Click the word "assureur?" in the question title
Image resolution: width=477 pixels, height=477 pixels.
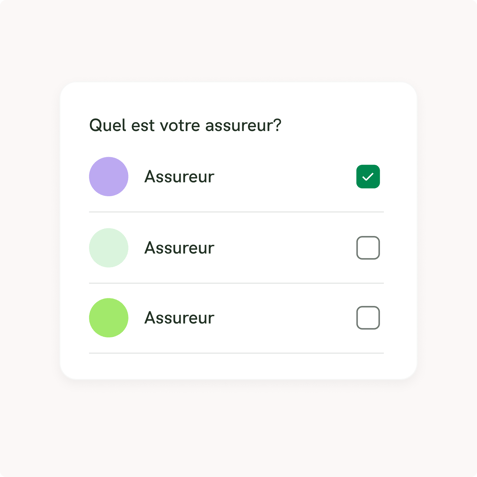[x=243, y=126]
